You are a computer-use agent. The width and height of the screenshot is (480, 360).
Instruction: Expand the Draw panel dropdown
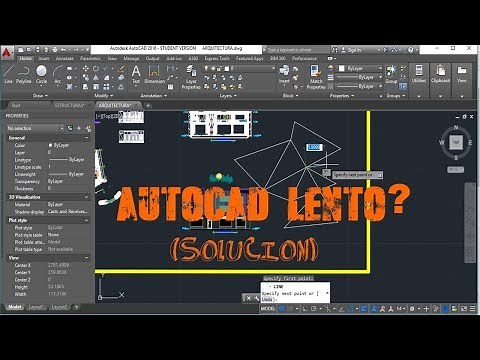[40, 96]
